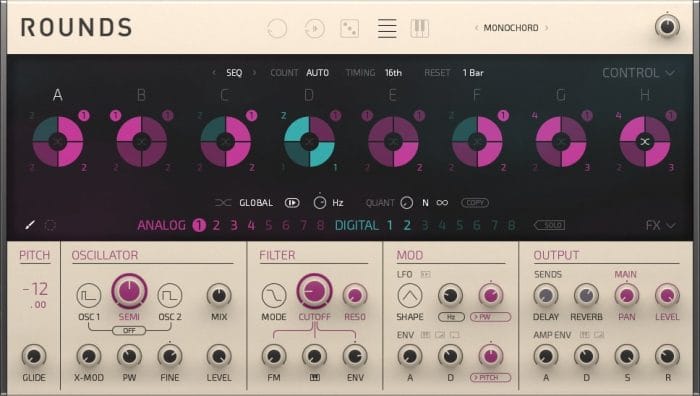Screen dimensions: 700x396
Task: Open the hamburger lines menu icon
Action: 387,28
